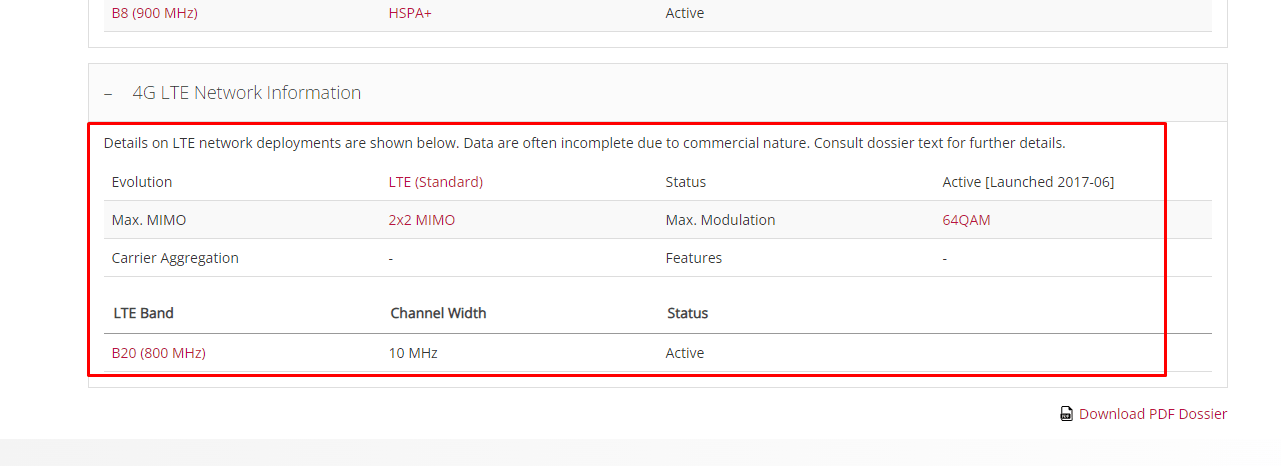The image size is (1281, 466).
Task: Click the Evolution row label
Action: [x=142, y=182]
